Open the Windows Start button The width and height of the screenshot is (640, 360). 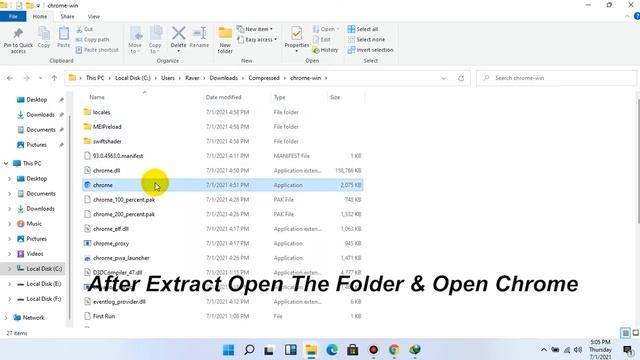coord(229,350)
